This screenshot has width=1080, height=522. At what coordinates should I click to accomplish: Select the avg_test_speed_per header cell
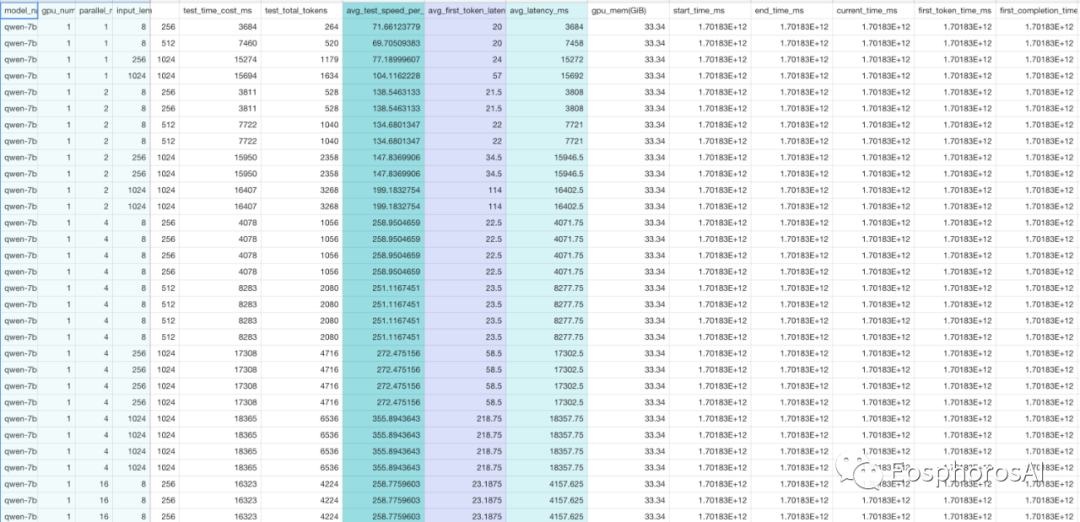(383, 10)
